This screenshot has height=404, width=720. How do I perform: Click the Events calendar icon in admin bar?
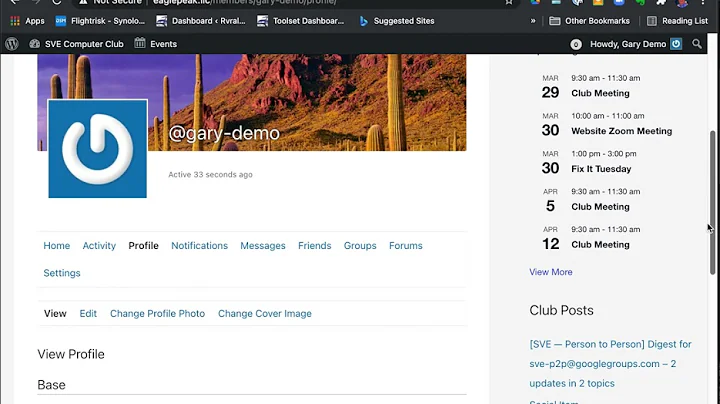tap(140, 44)
